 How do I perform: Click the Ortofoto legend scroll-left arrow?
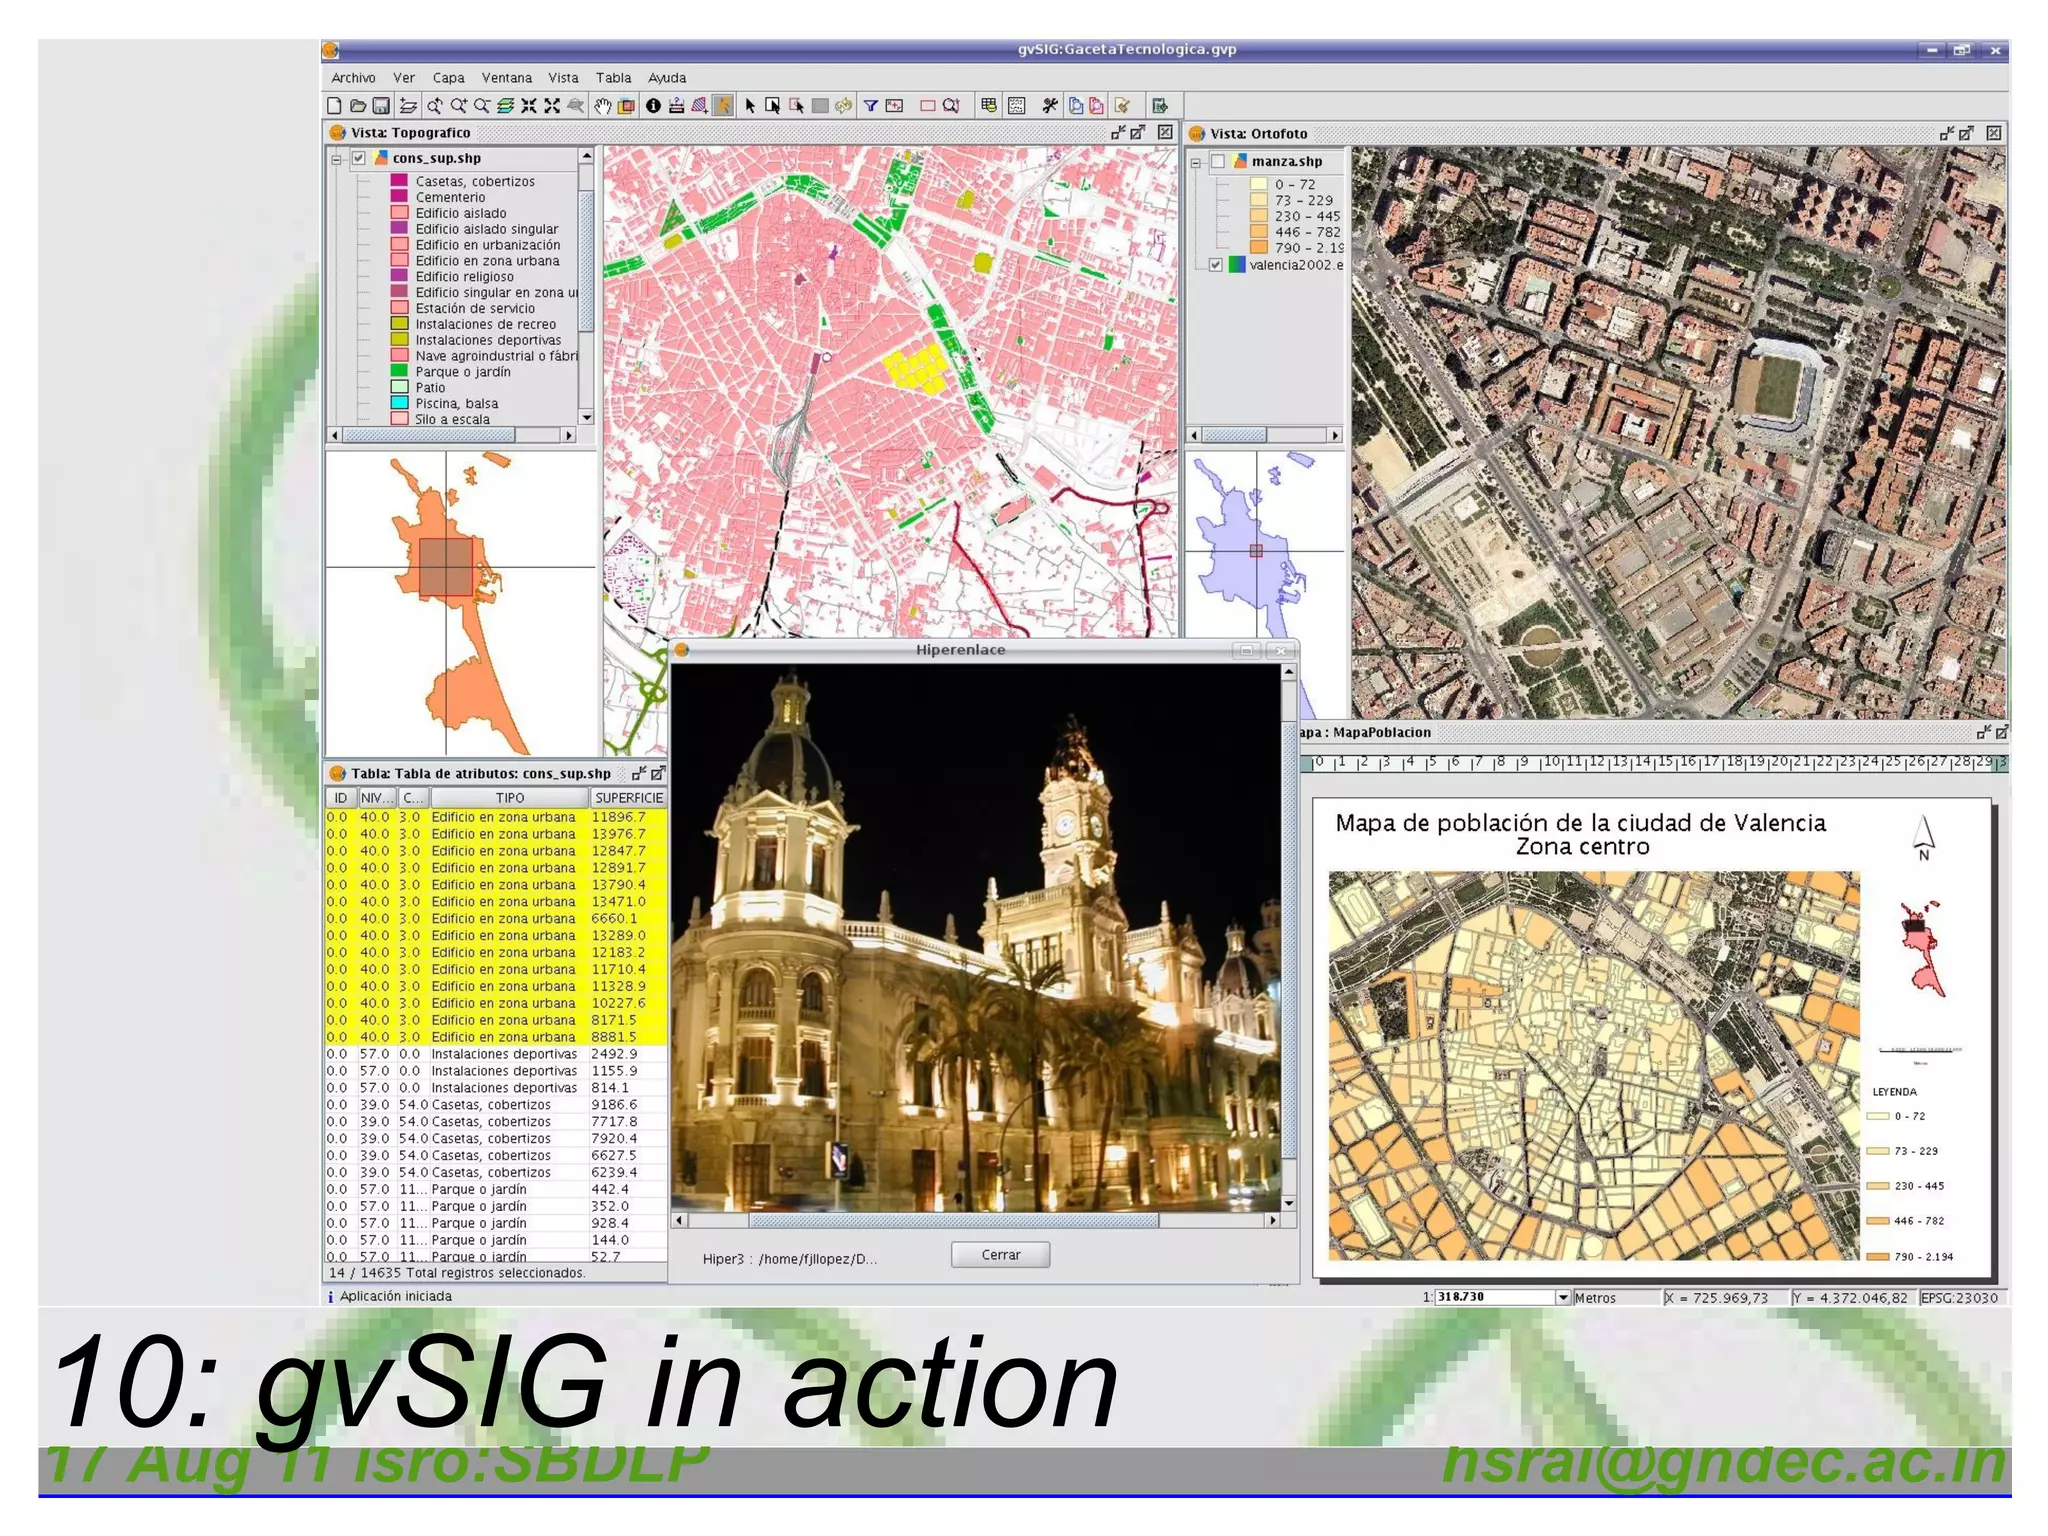coord(1194,435)
